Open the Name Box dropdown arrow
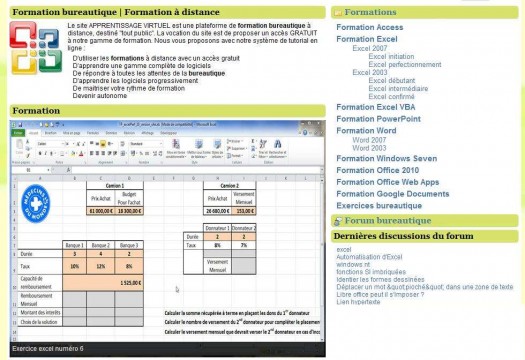The width and height of the screenshot is (525, 360). [48, 170]
